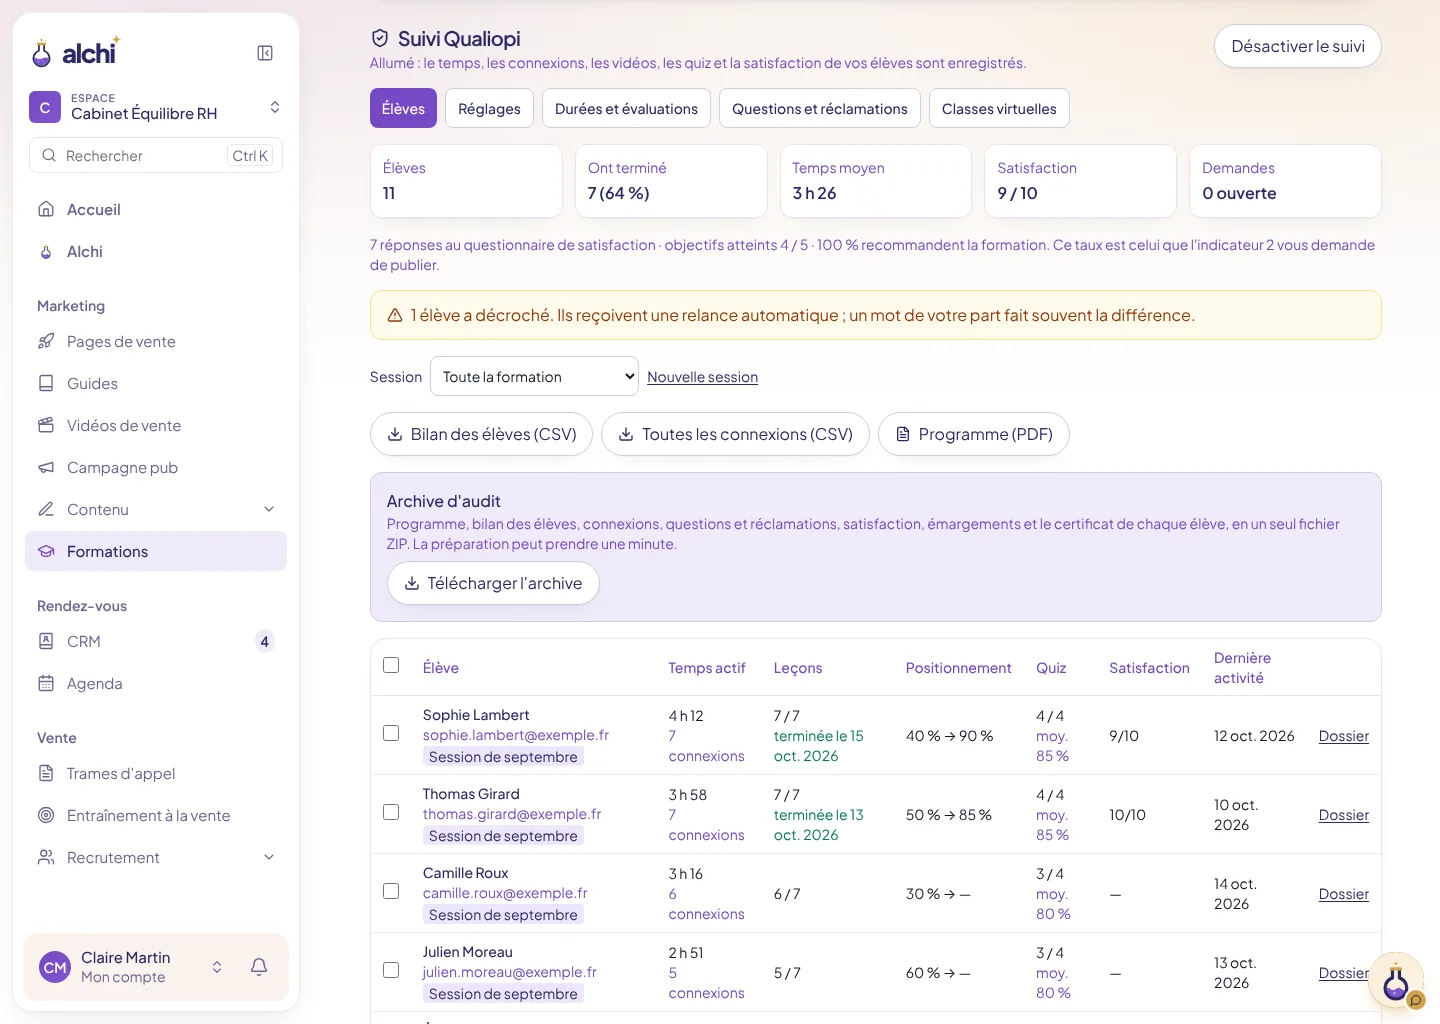Collapse the sidebar panel icon
This screenshot has width=1440, height=1024.
point(265,53)
